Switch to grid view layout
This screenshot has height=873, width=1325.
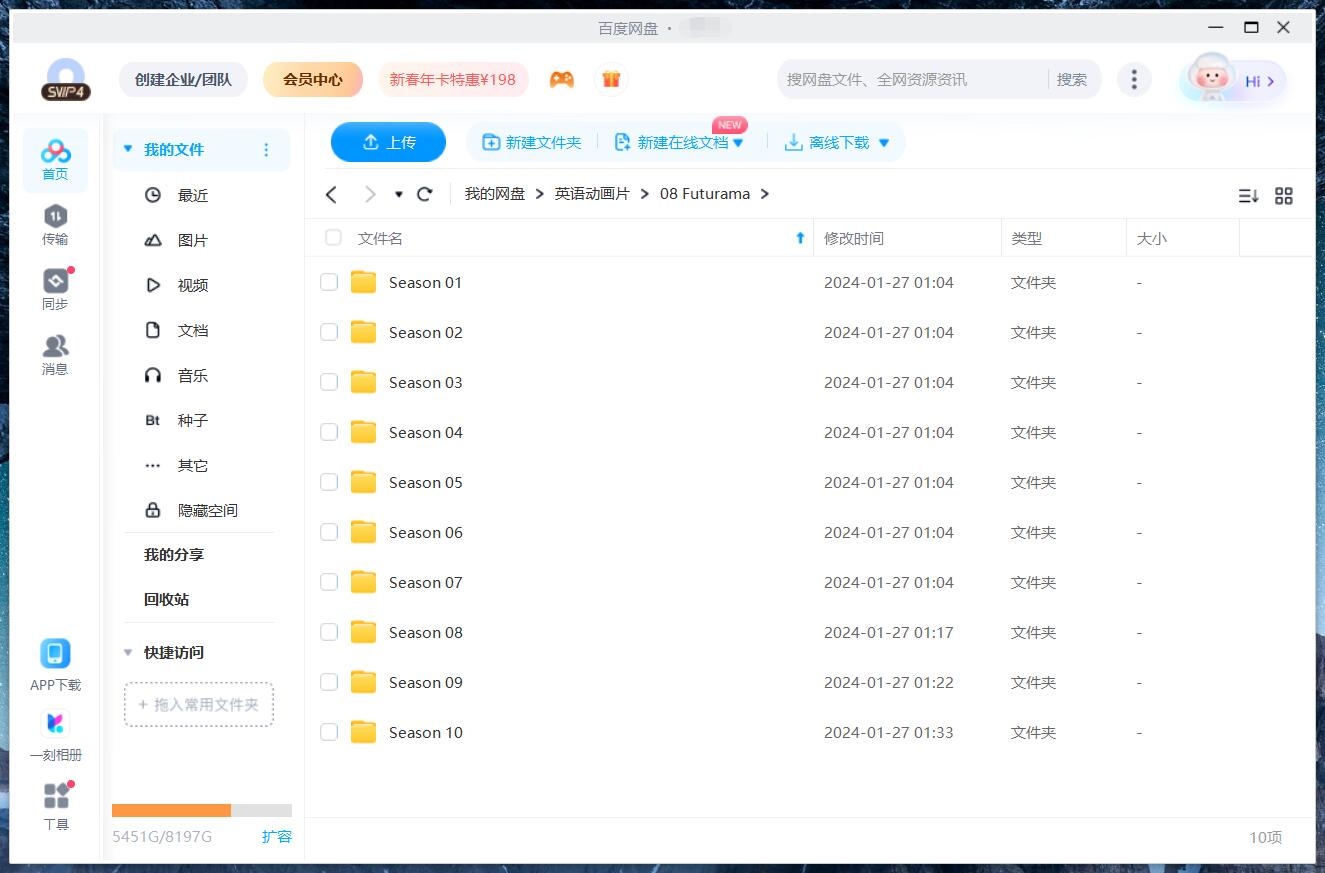1284,196
